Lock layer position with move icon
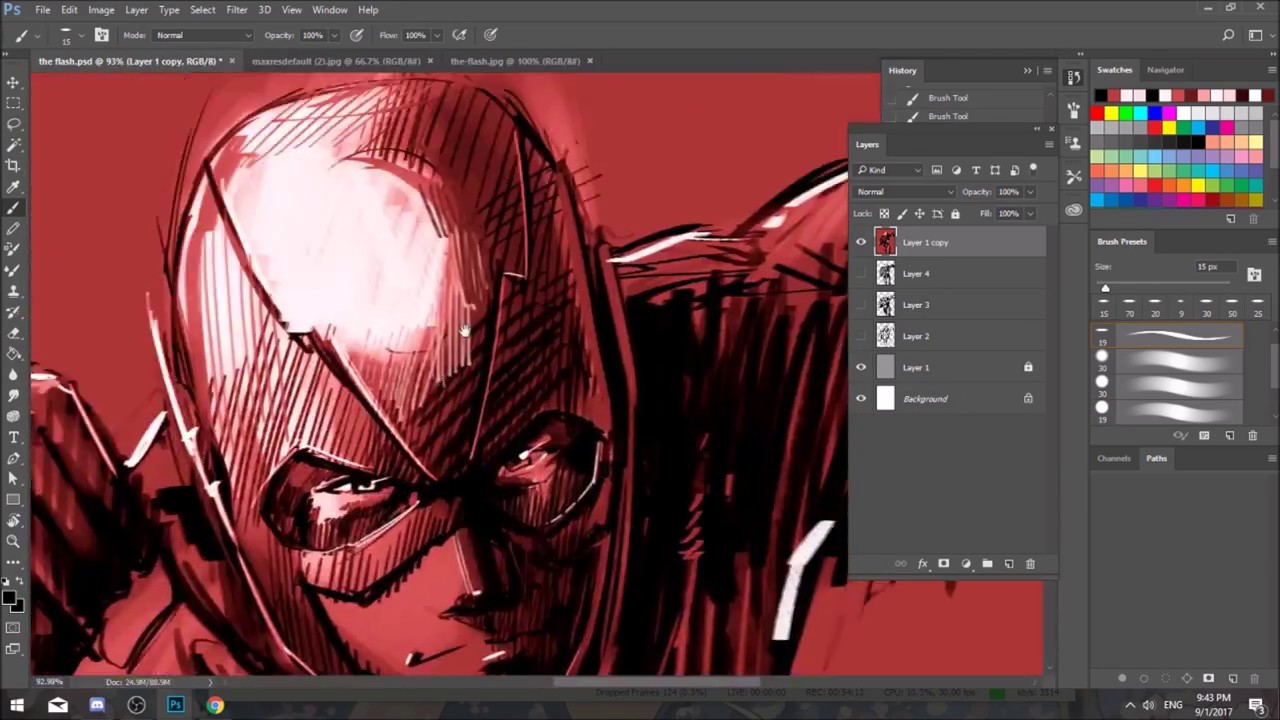The width and height of the screenshot is (1280, 720). [x=920, y=213]
